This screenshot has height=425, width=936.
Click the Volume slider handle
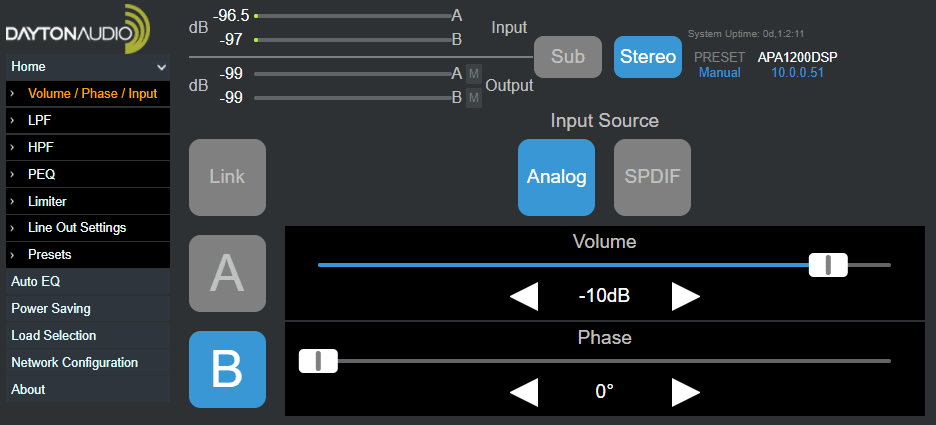[x=828, y=264]
